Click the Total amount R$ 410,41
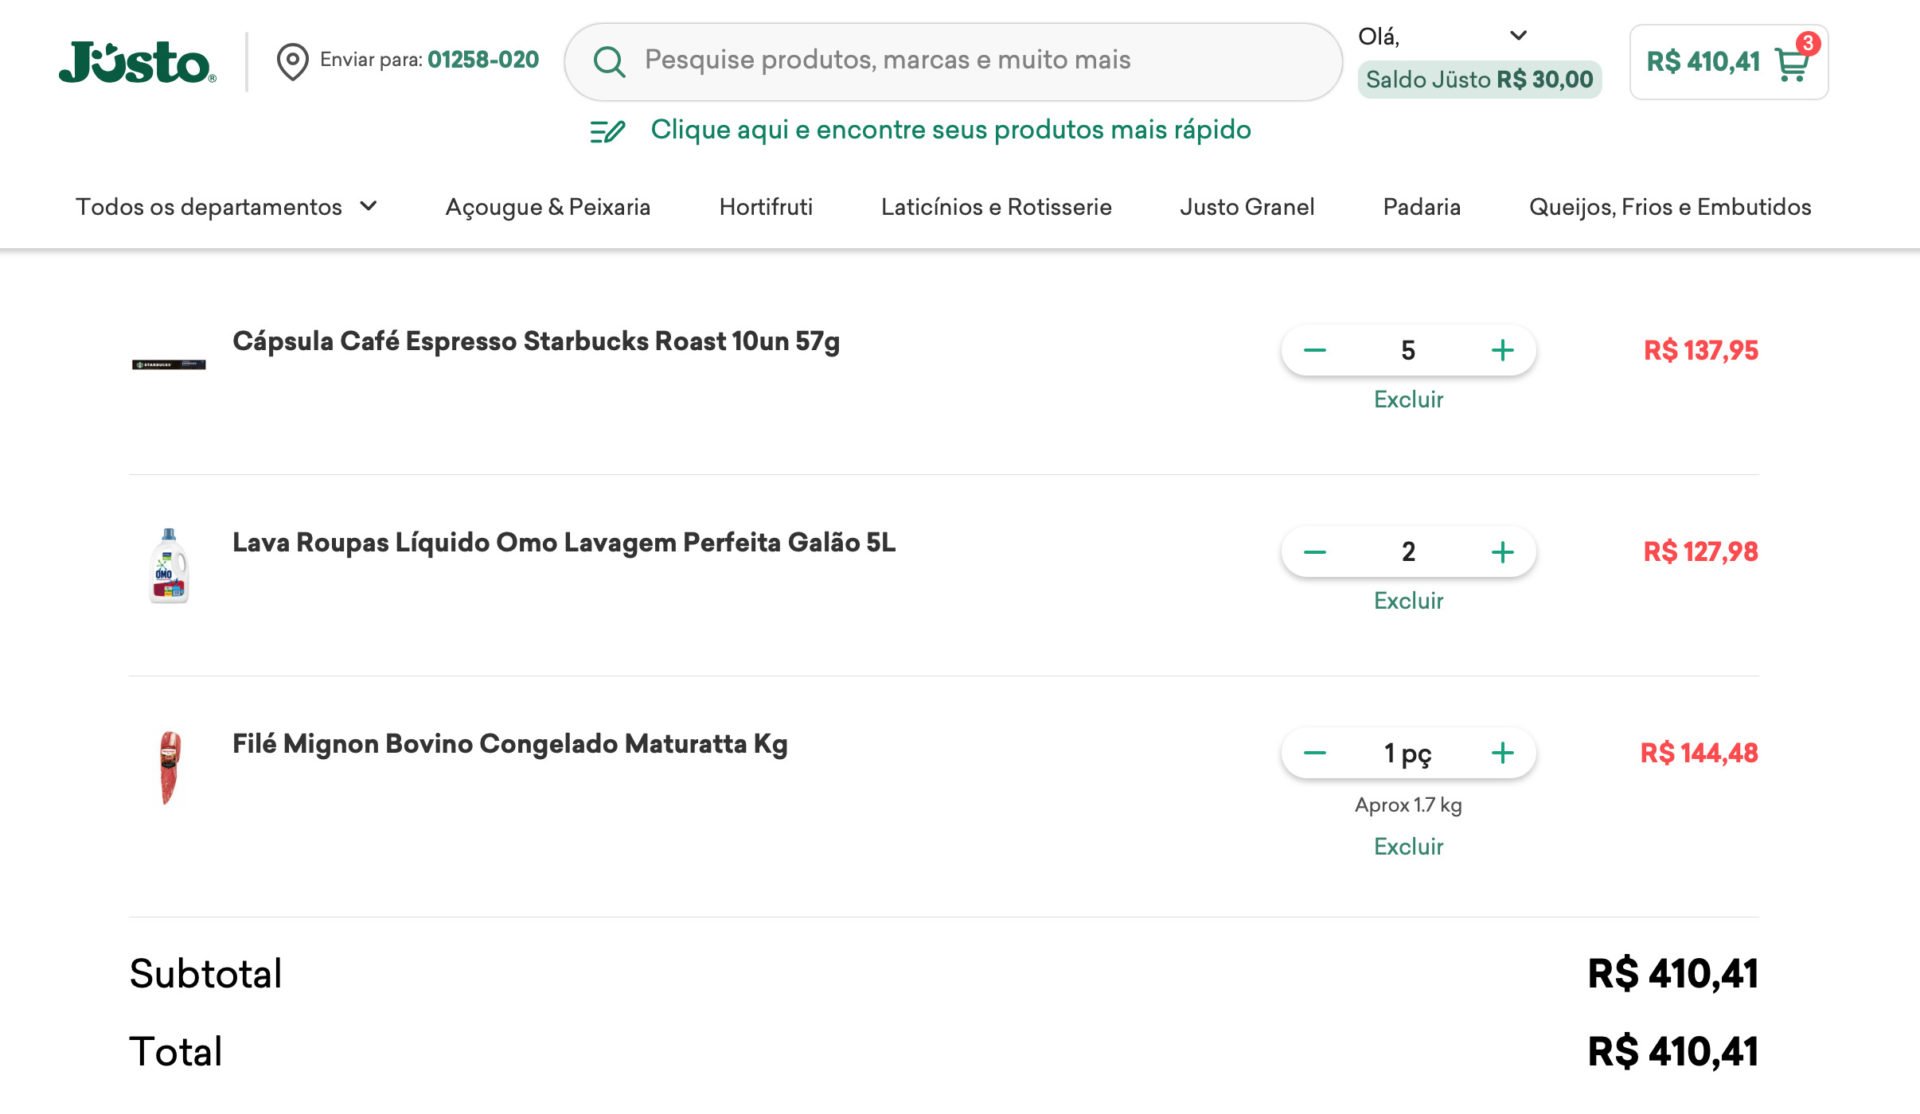The image size is (1920, 1114). point(1673,1052)
